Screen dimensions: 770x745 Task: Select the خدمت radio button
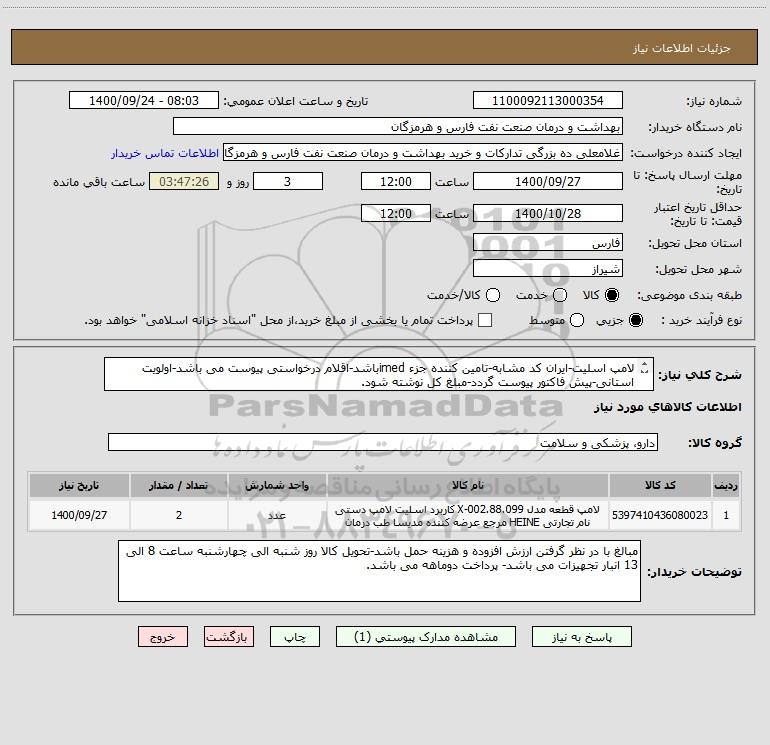pyautogui.click(x=560, y=295)
